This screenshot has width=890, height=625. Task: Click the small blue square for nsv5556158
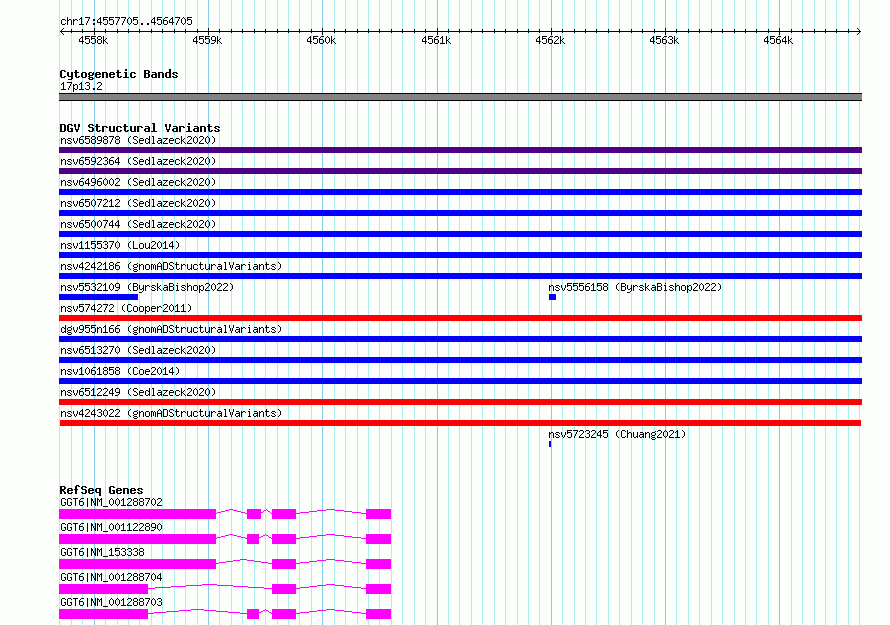click(x=552, y=297)
